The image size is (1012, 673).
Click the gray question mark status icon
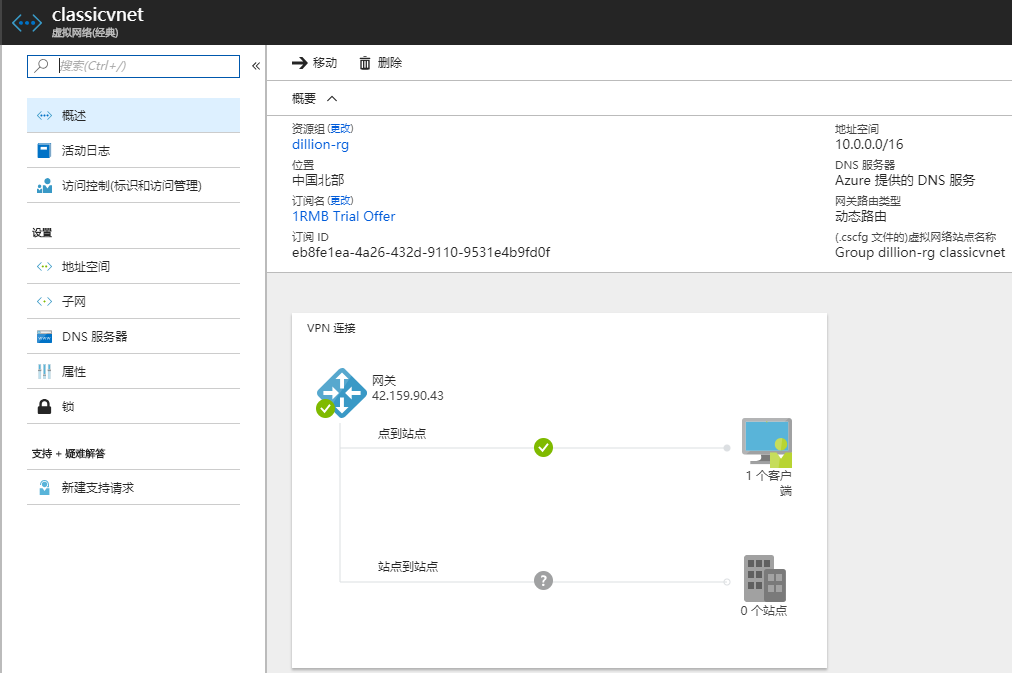(x=543, y=580)
